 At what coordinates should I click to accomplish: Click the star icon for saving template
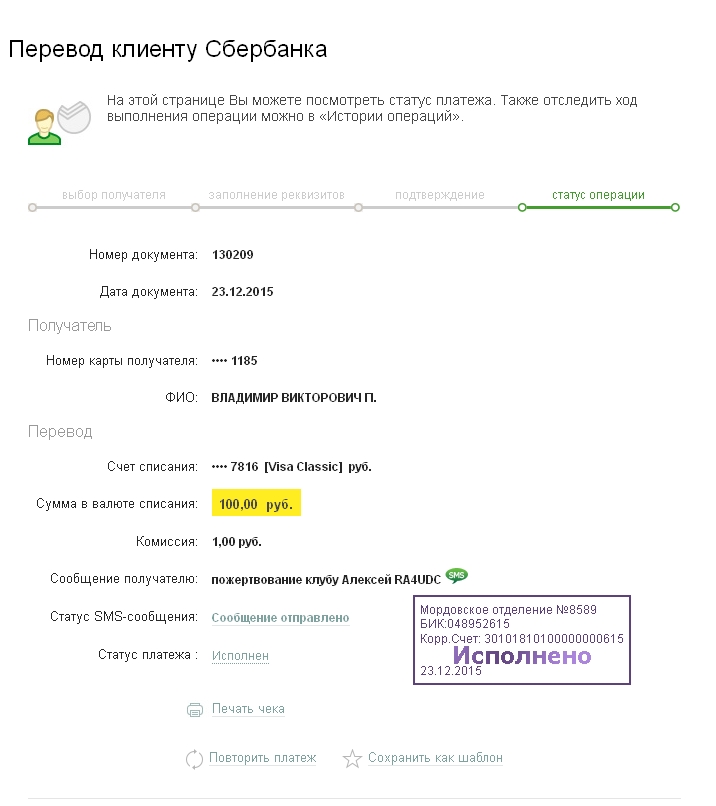(x=352, y=759)
